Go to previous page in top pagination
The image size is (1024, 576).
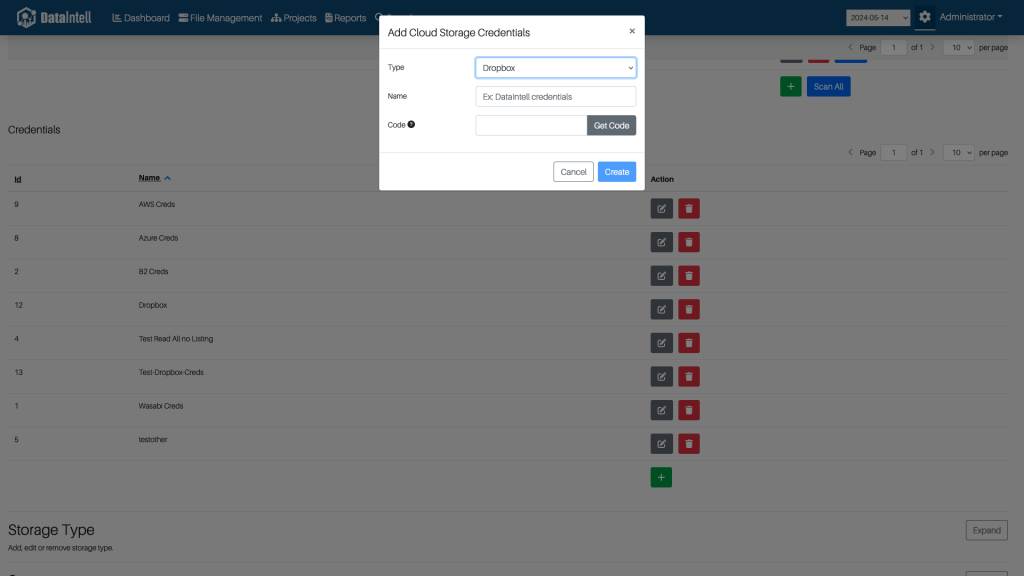click(850, 47)
